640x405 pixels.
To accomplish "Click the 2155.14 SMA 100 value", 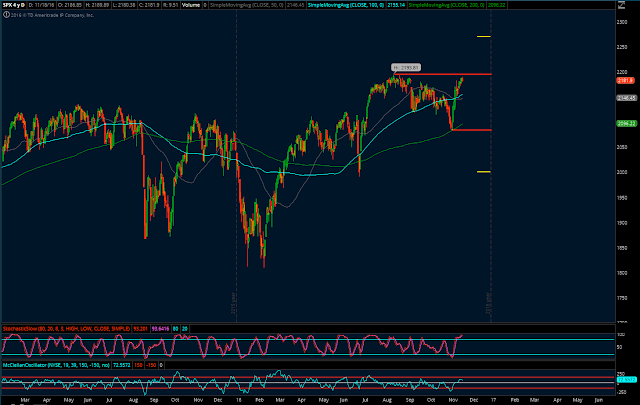I will pos(396,5).
